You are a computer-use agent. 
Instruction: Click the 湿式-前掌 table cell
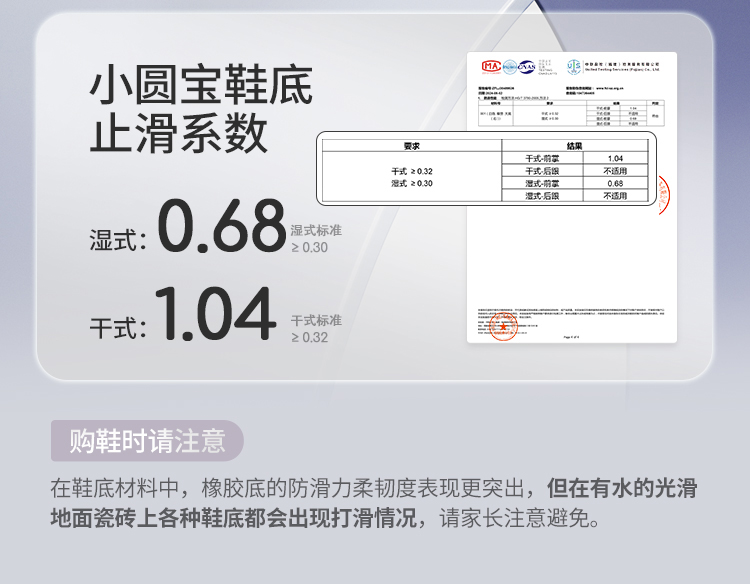[x=542, y=183]
